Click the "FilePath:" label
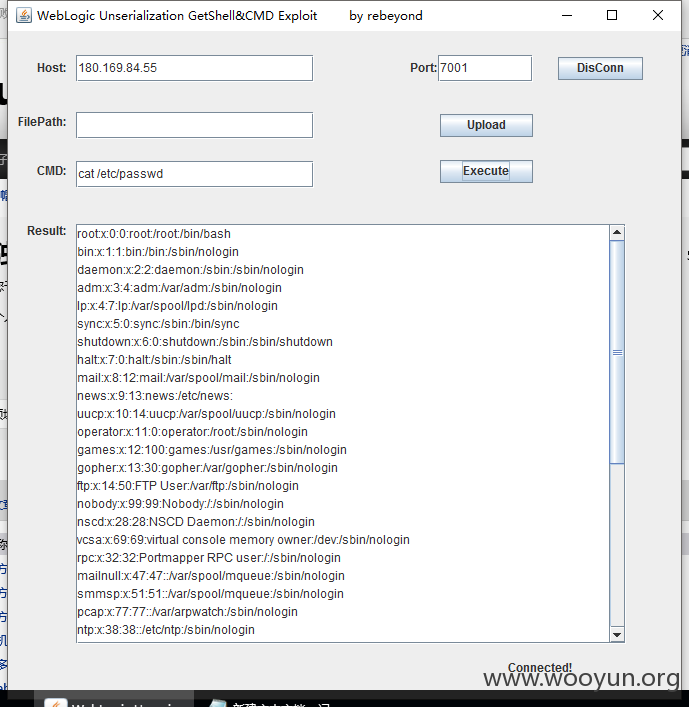689x707 pixels. pyautogui.click(x=42, y=122)
